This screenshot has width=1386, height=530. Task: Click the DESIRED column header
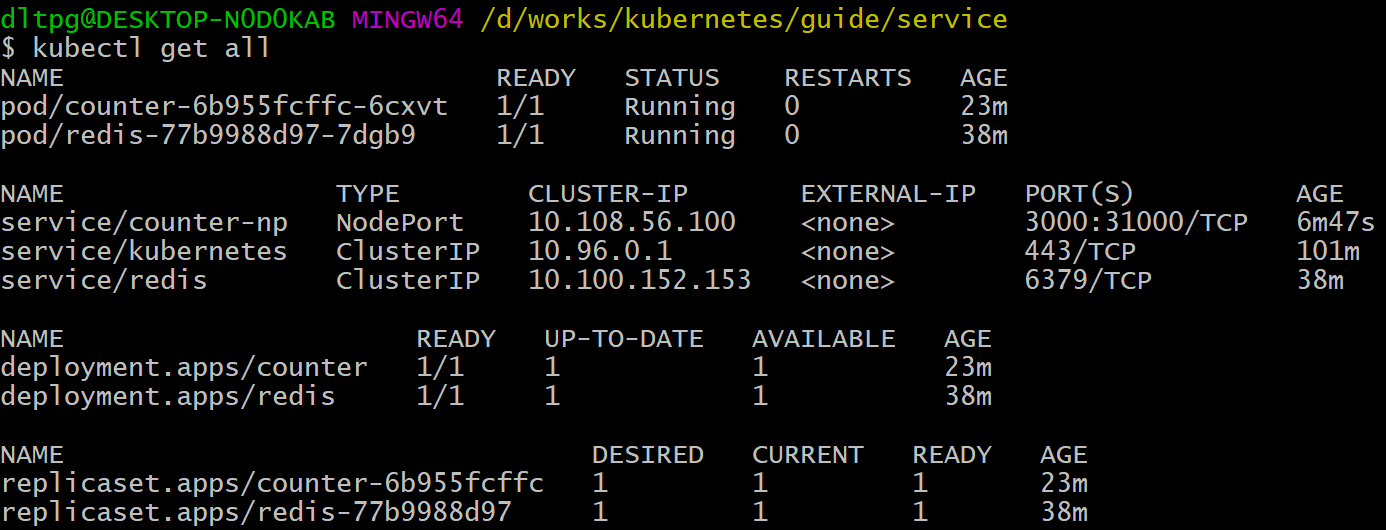tap(648, 455)
